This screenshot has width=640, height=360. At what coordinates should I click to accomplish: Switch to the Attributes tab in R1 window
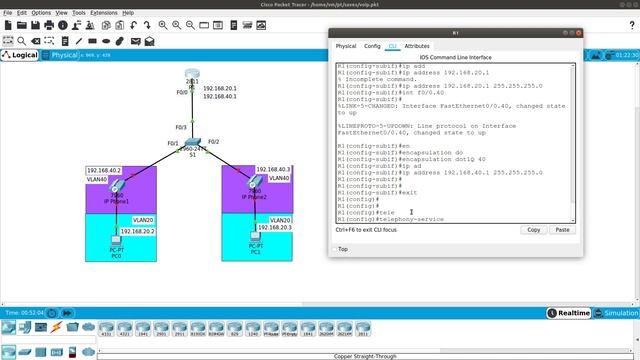[417, 46]
